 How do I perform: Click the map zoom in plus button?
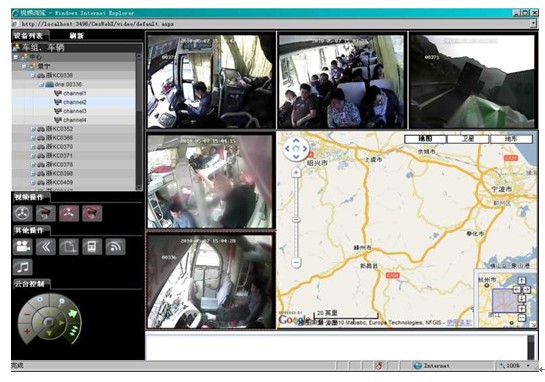[x=296, y=172]
